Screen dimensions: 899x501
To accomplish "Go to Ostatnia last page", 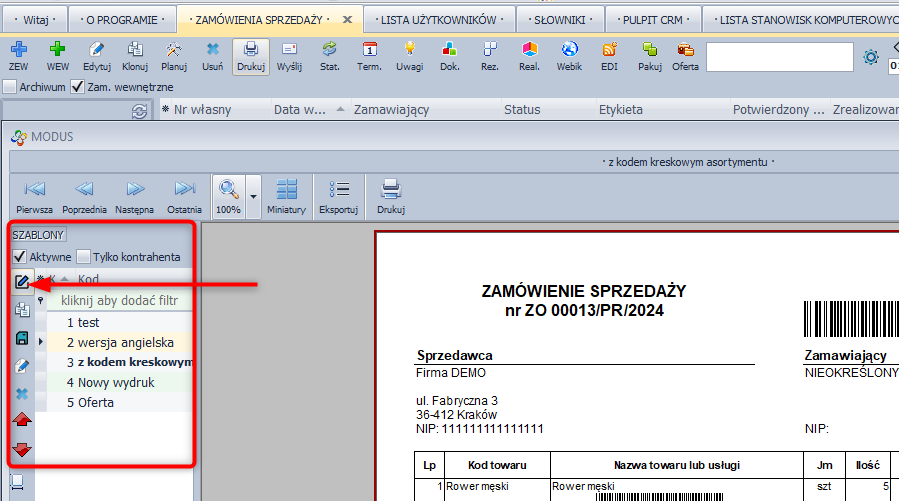I will click(x=184, y=197).
